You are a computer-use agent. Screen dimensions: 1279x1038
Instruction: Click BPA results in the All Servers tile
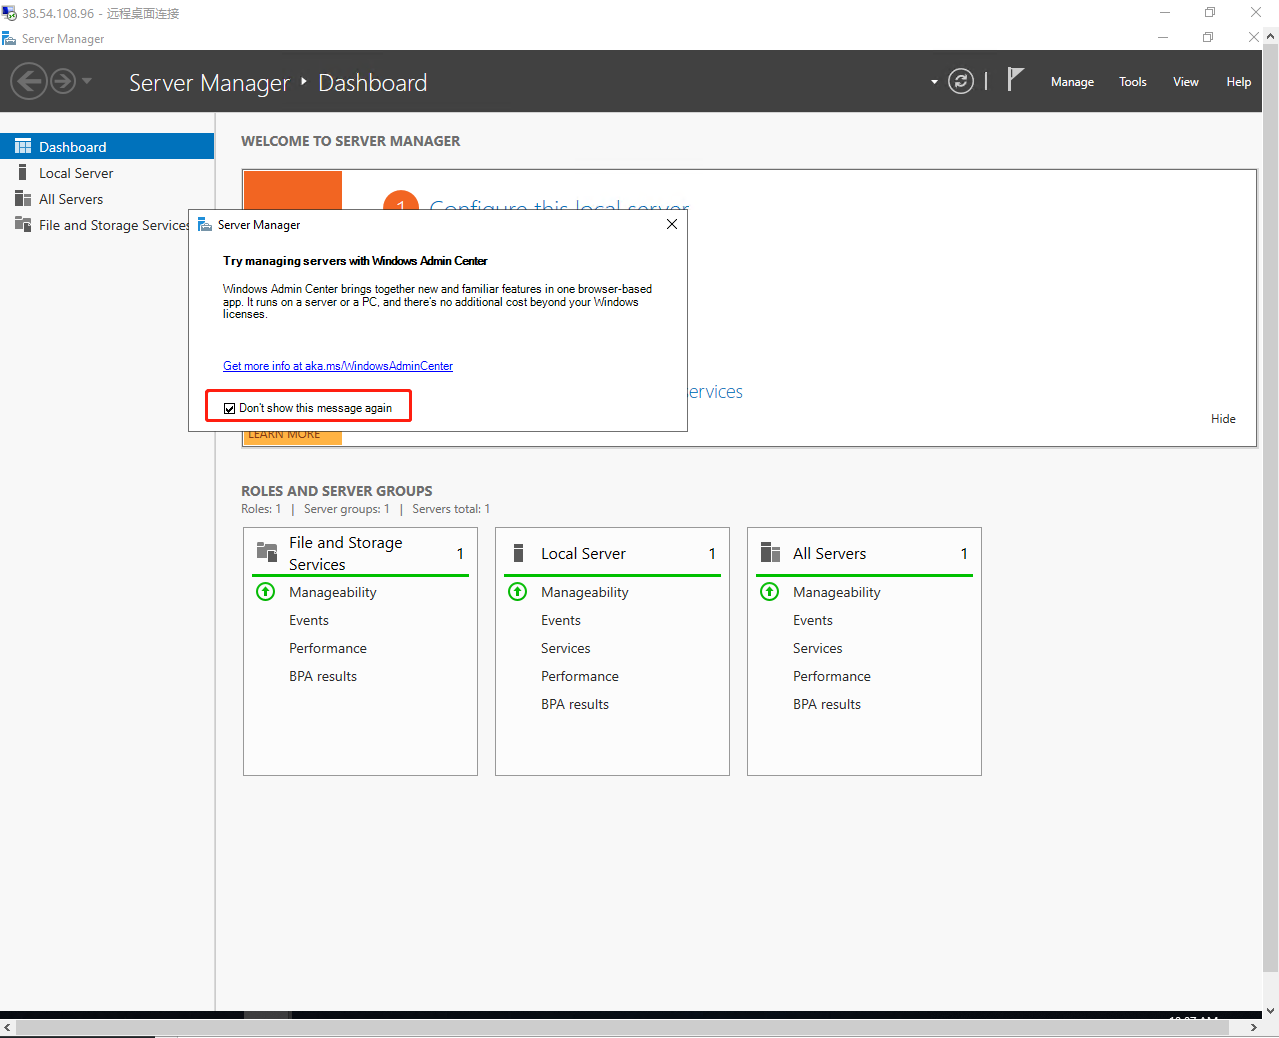827,704
